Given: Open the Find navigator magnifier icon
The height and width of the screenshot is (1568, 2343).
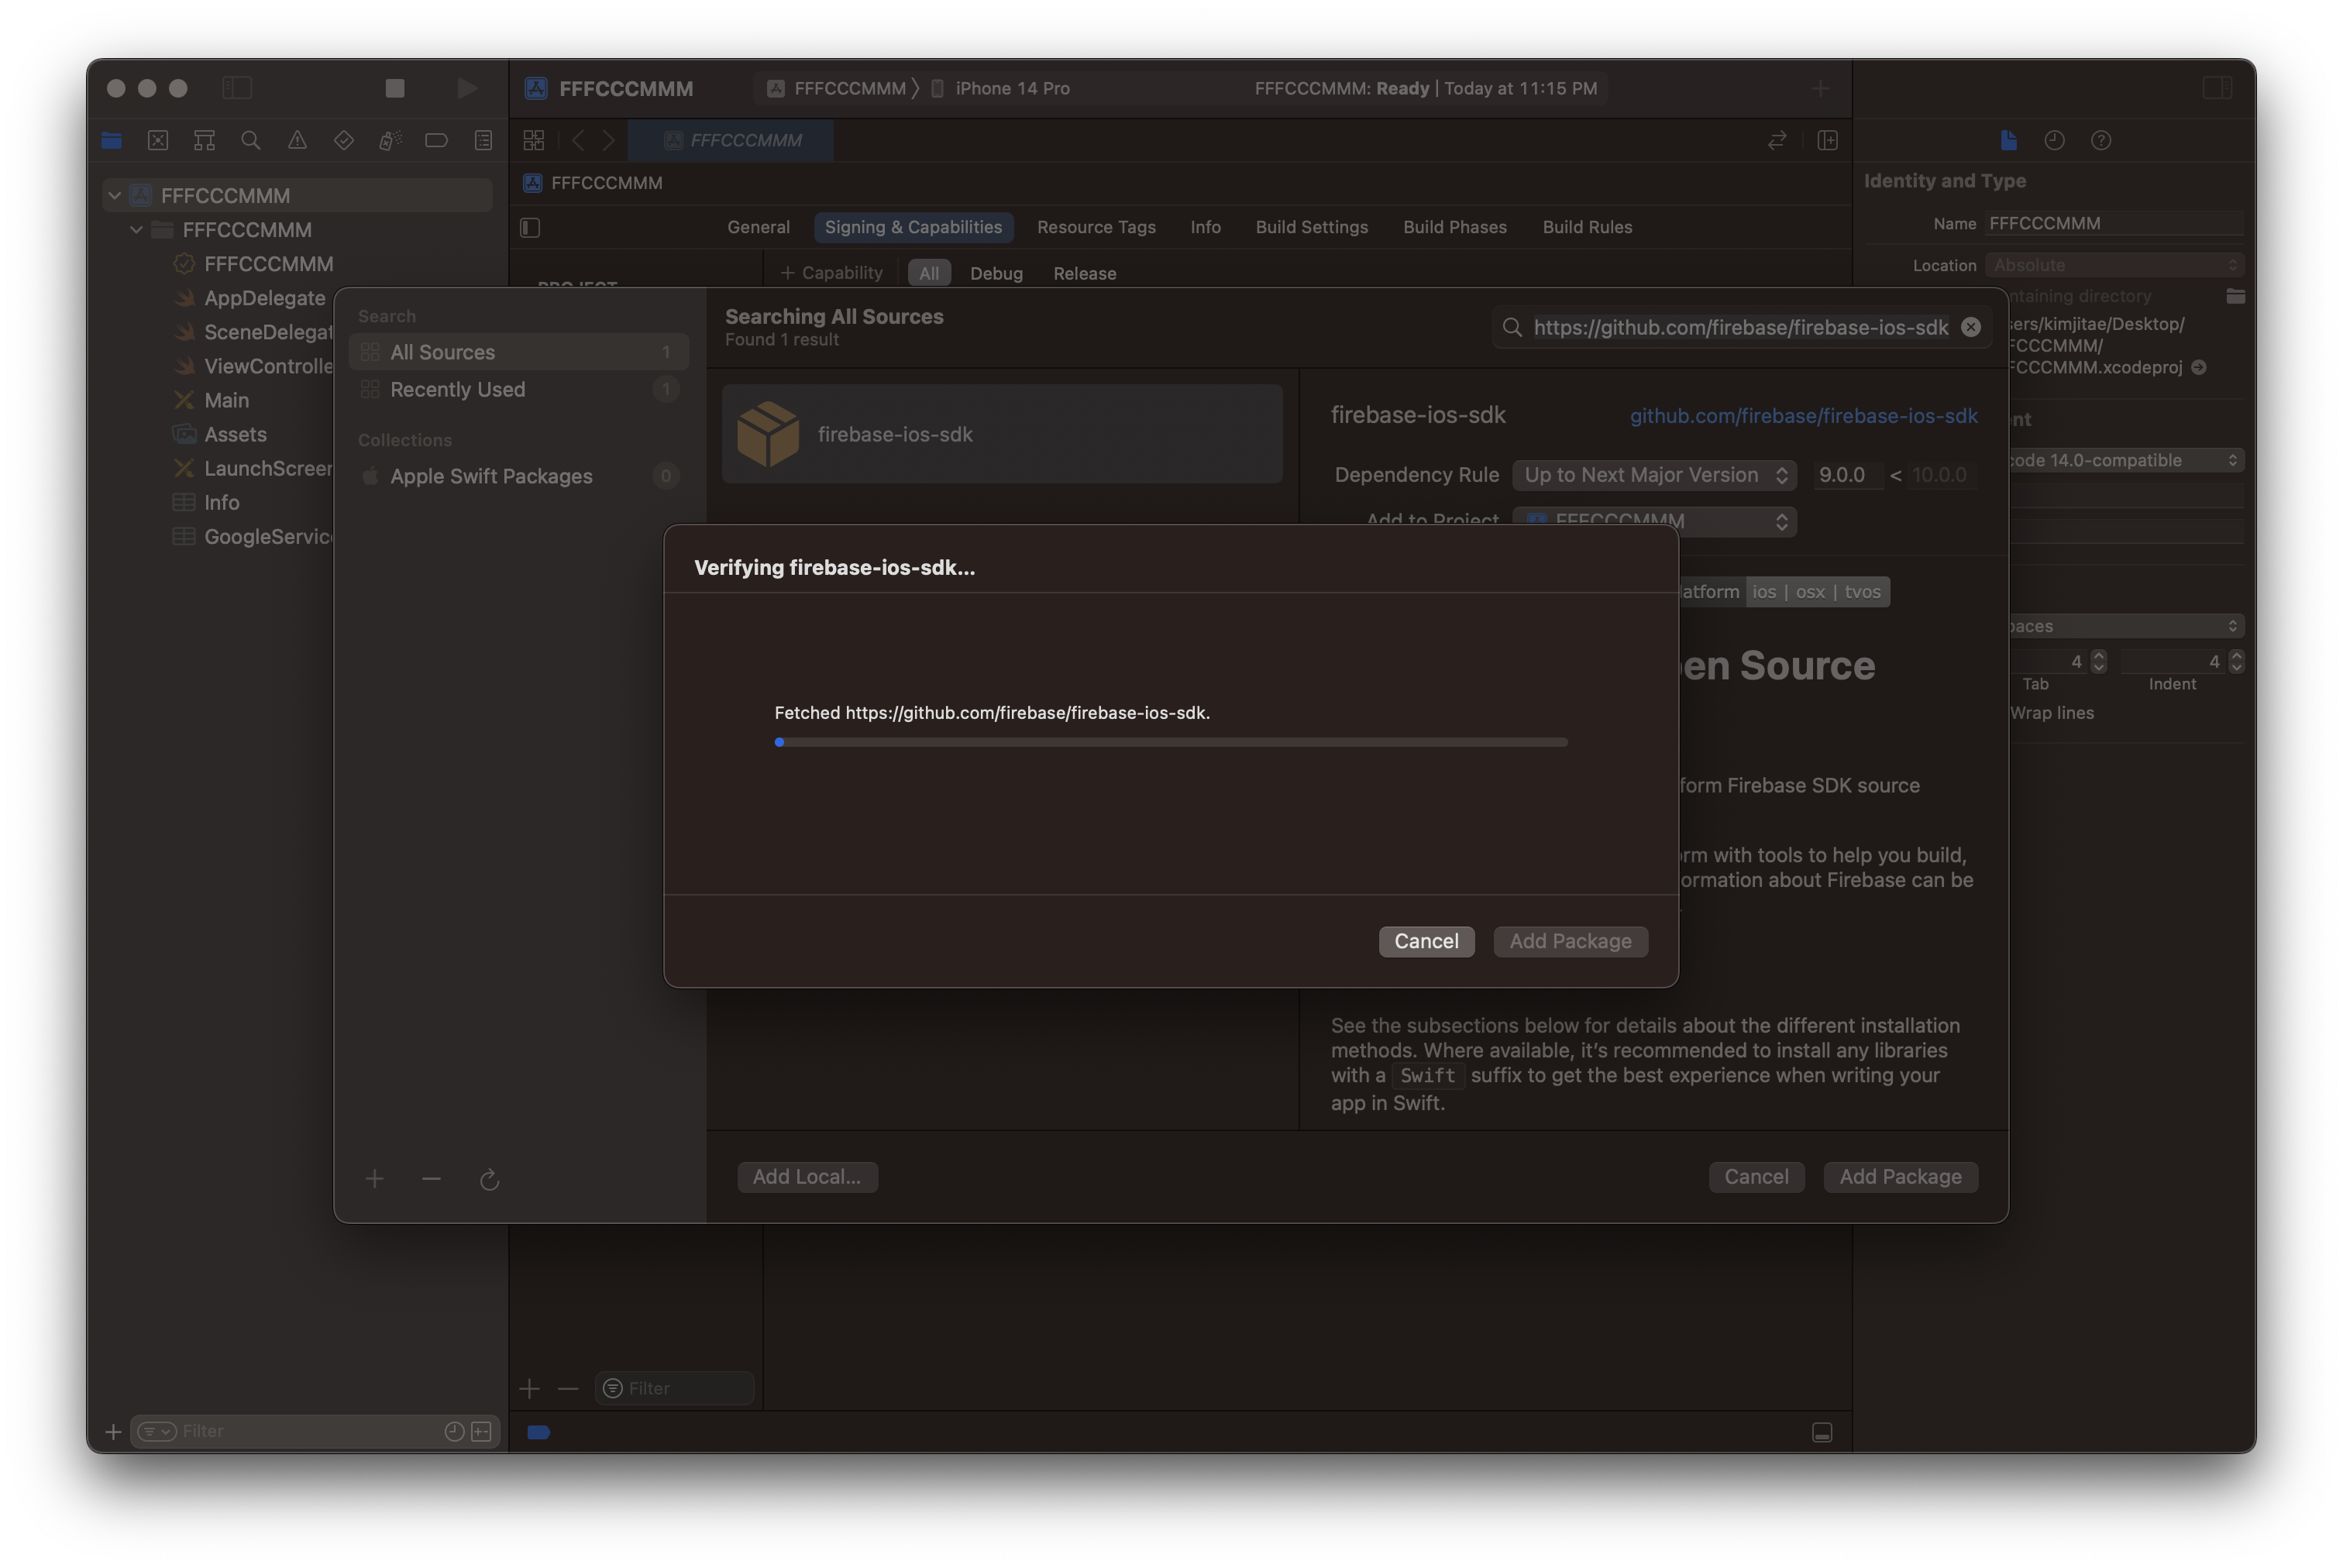Looking at the screenshot, I should click(251, 140).
